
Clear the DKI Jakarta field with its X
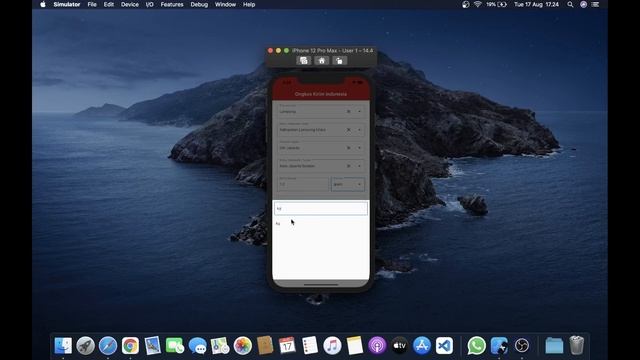pos(349,148)
